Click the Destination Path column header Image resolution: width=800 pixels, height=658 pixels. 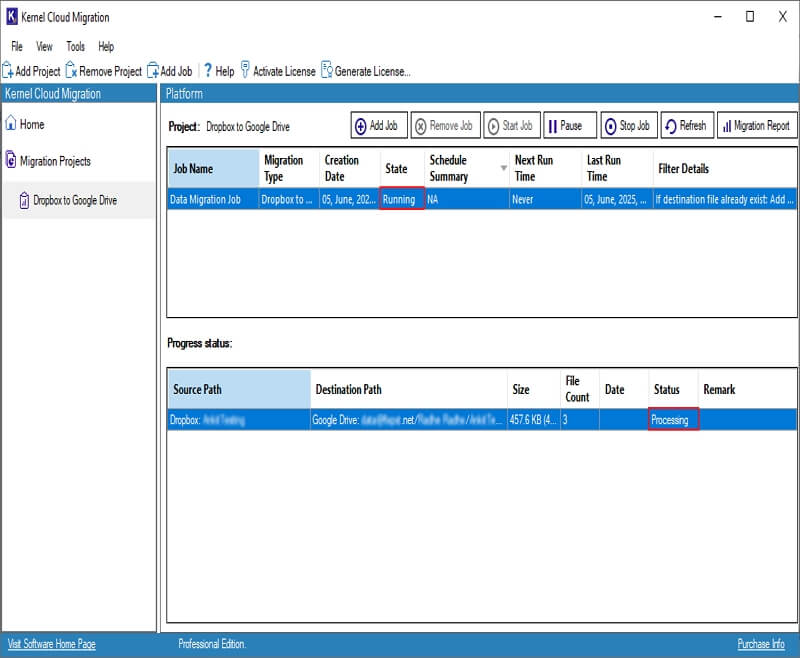tap(409, 389)
